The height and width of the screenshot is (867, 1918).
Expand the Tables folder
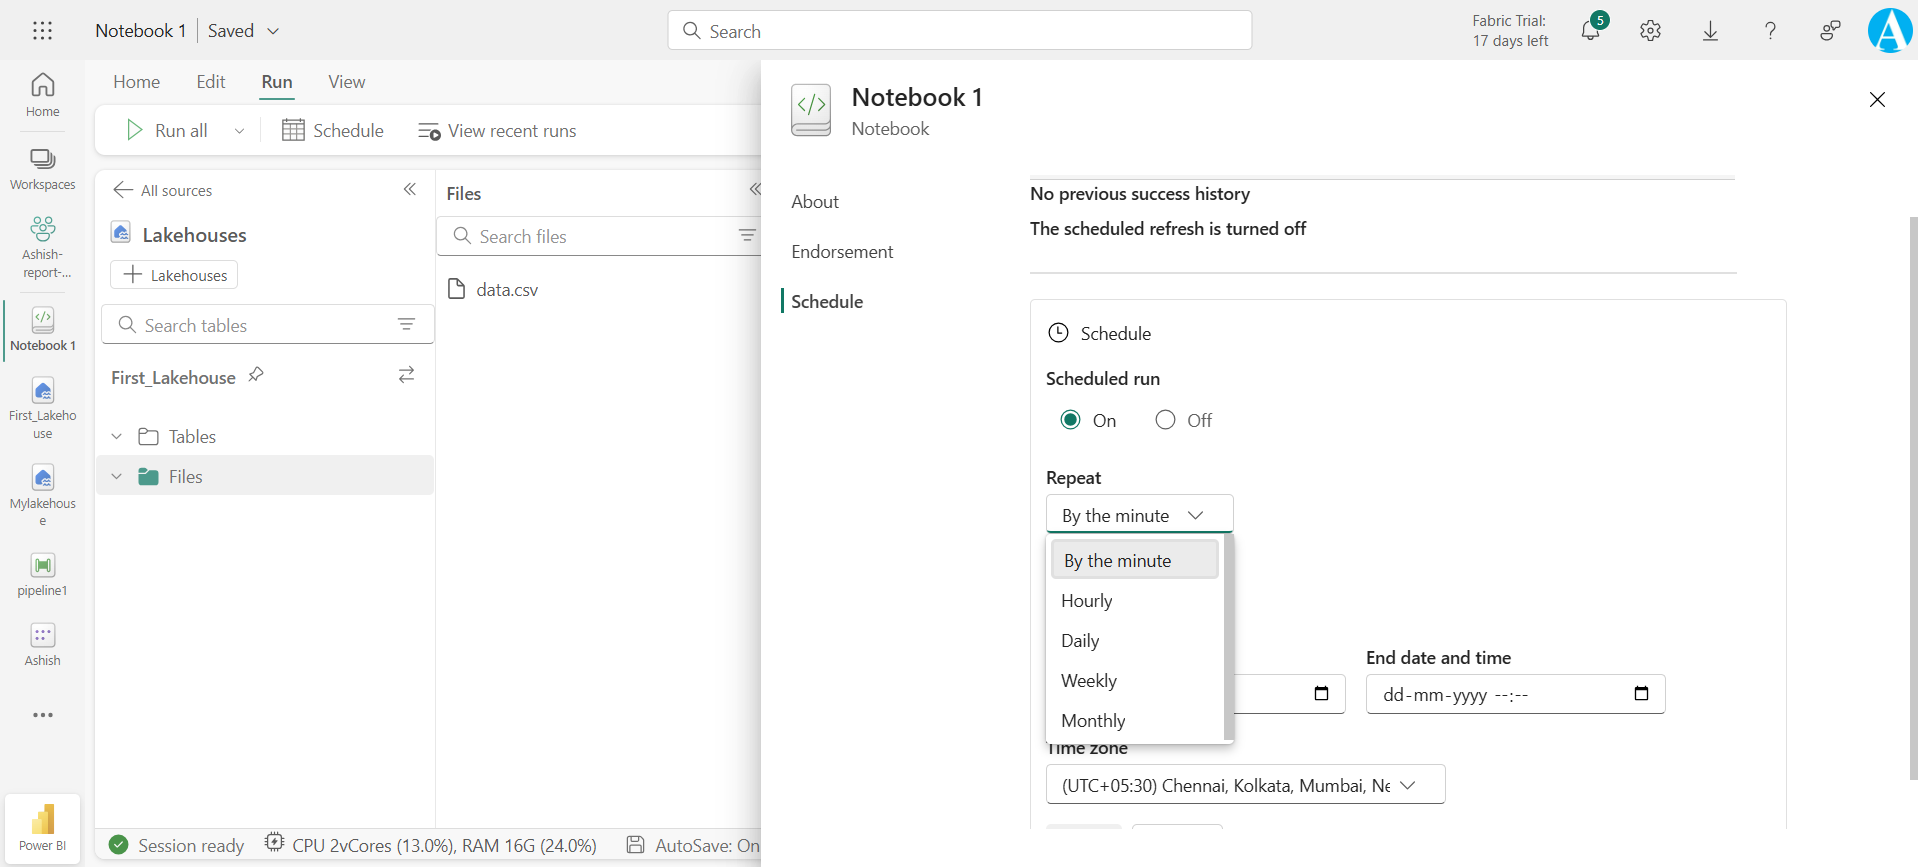[117, 437]
